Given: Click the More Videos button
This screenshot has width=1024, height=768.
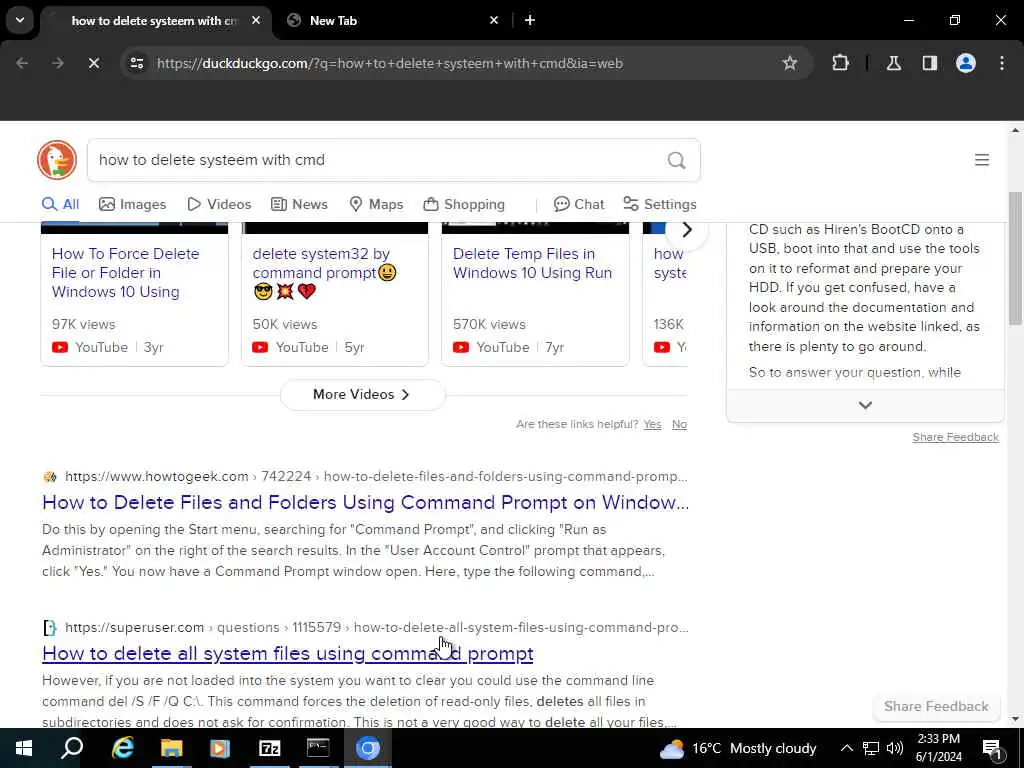Looking at the screenshot, I should pos(362,394).
